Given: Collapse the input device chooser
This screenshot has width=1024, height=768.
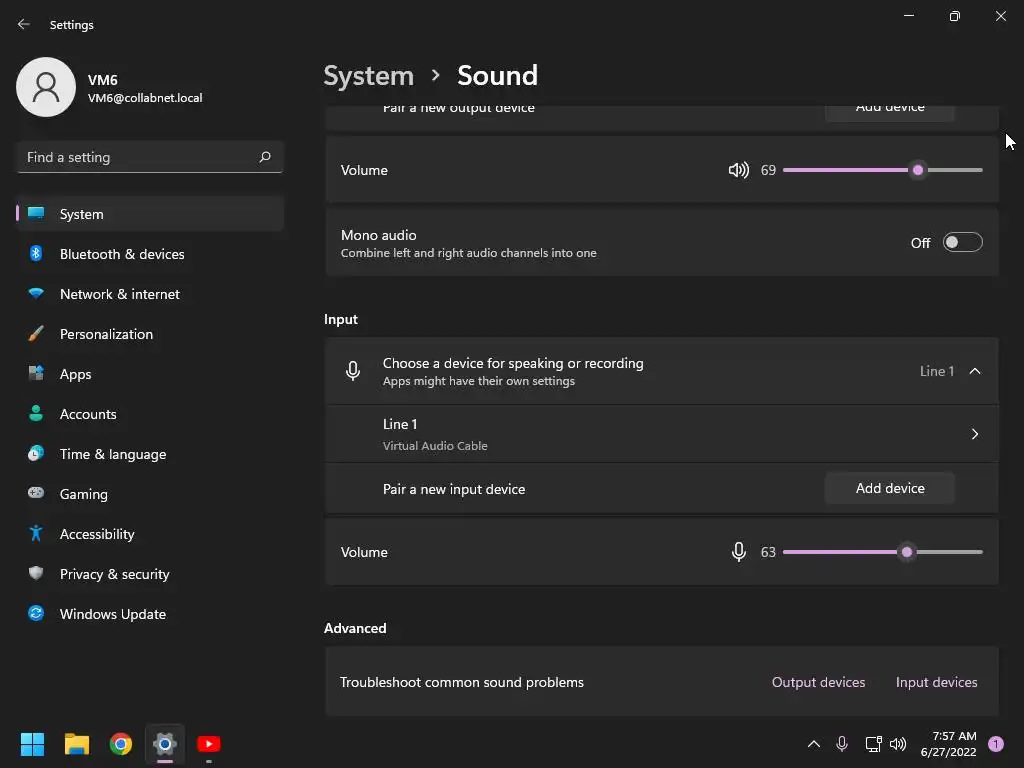Looking at the screenshot, I should pyautogui.click(x=975, y=371).
